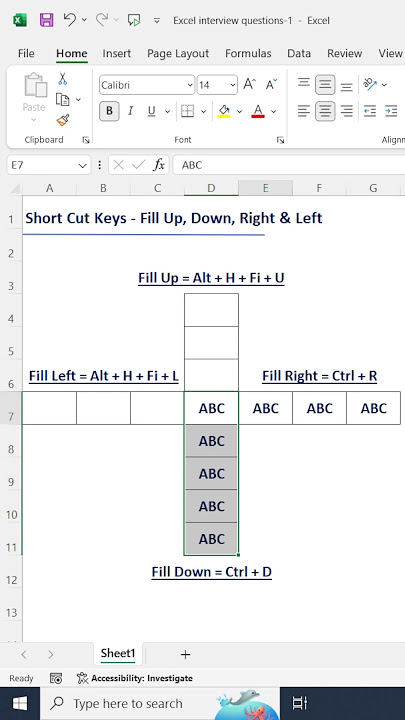Click the Decrease Indent icon
Viewport: 405px width, 720px height.
370,111
